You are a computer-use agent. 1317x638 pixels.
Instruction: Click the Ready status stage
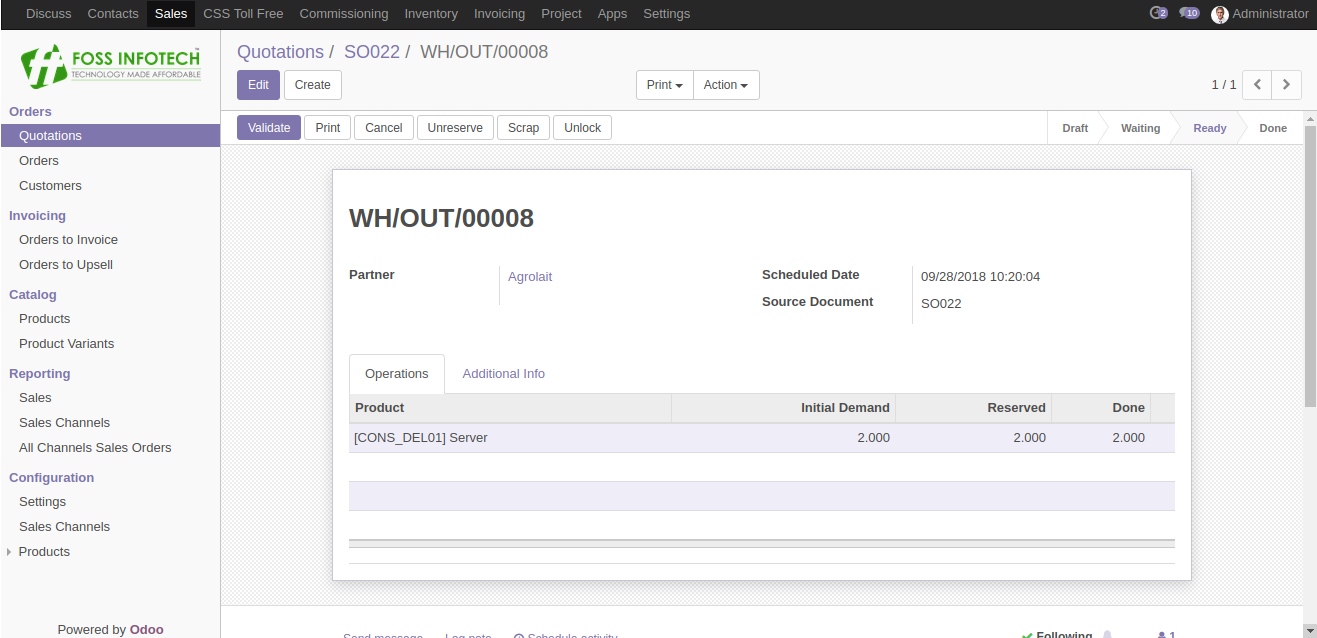(x=1209, y=128)
